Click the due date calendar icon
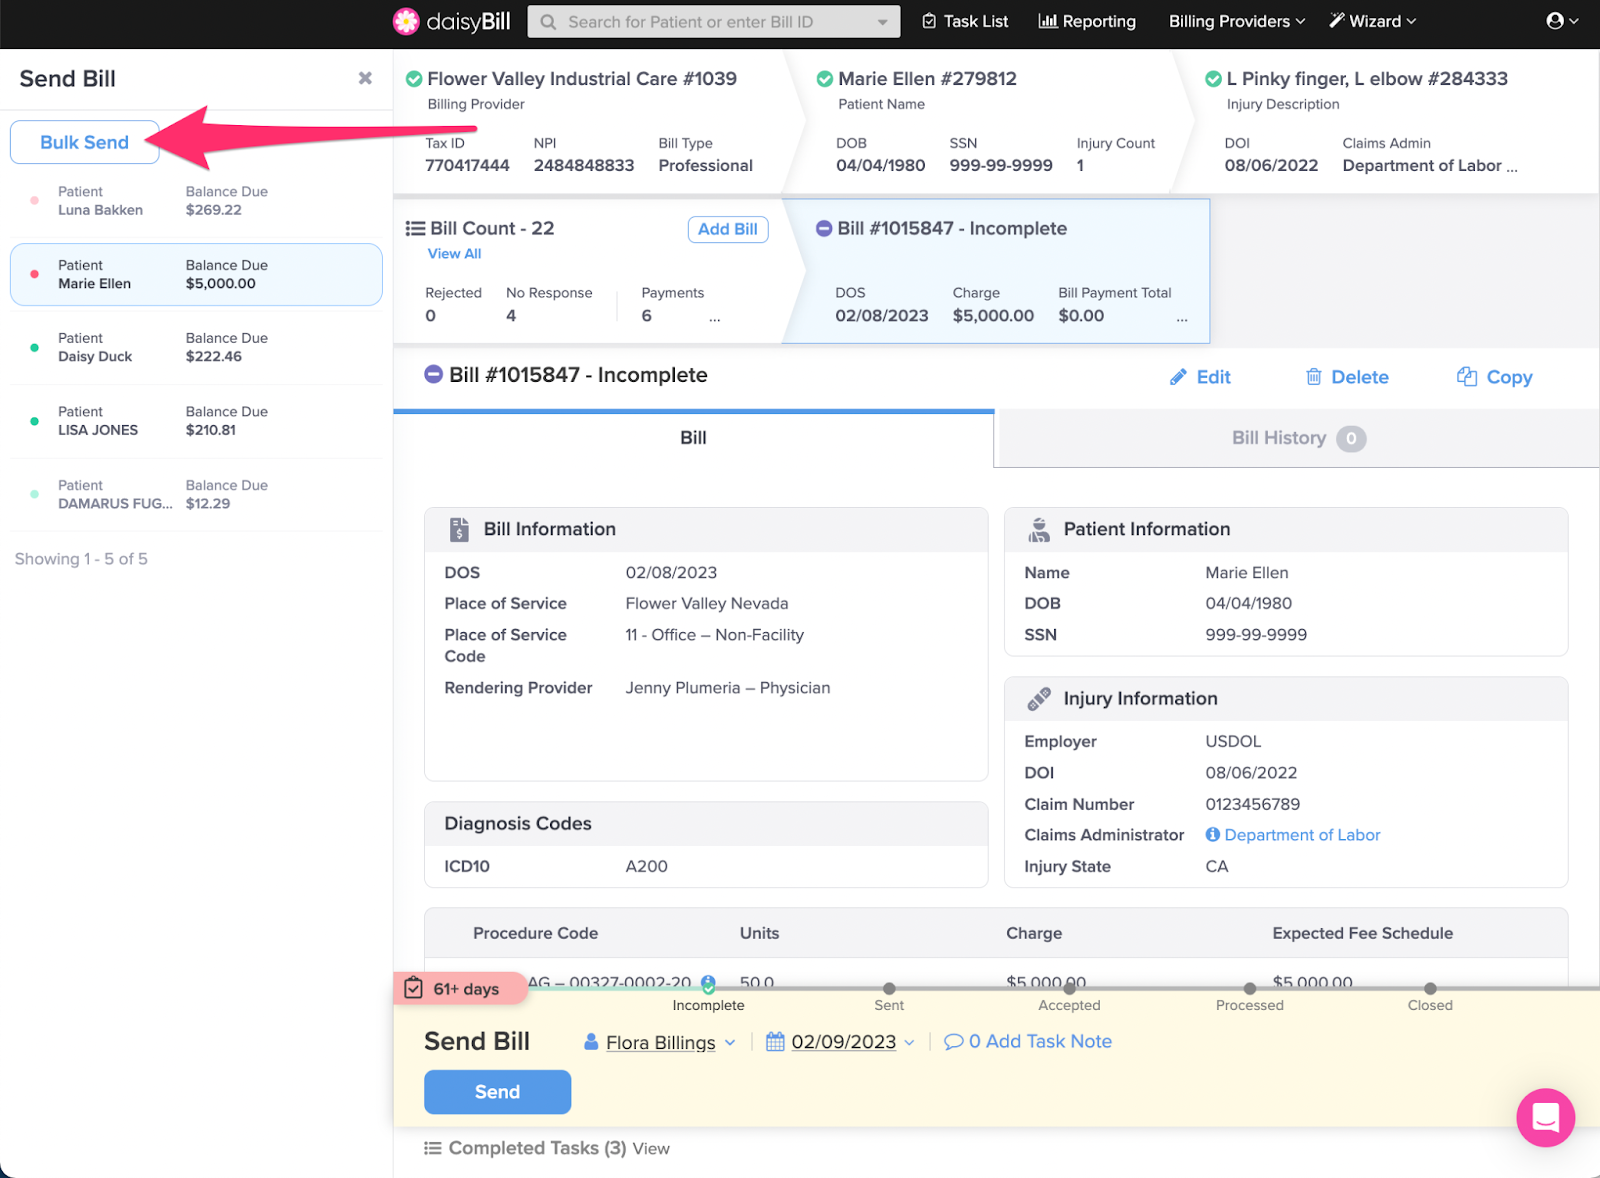The height and width of the screenshot is (1178, 1600). click(775, 1042)
